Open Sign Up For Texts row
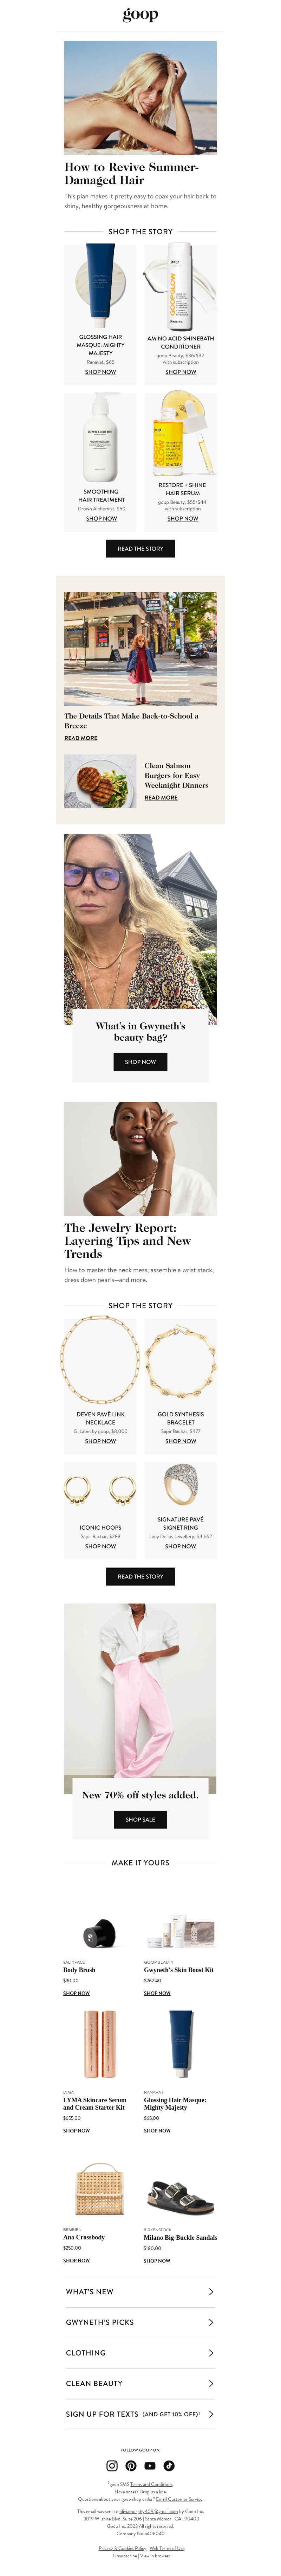281x2576 pixels. pyautogui.click(x=140, y=2414)
